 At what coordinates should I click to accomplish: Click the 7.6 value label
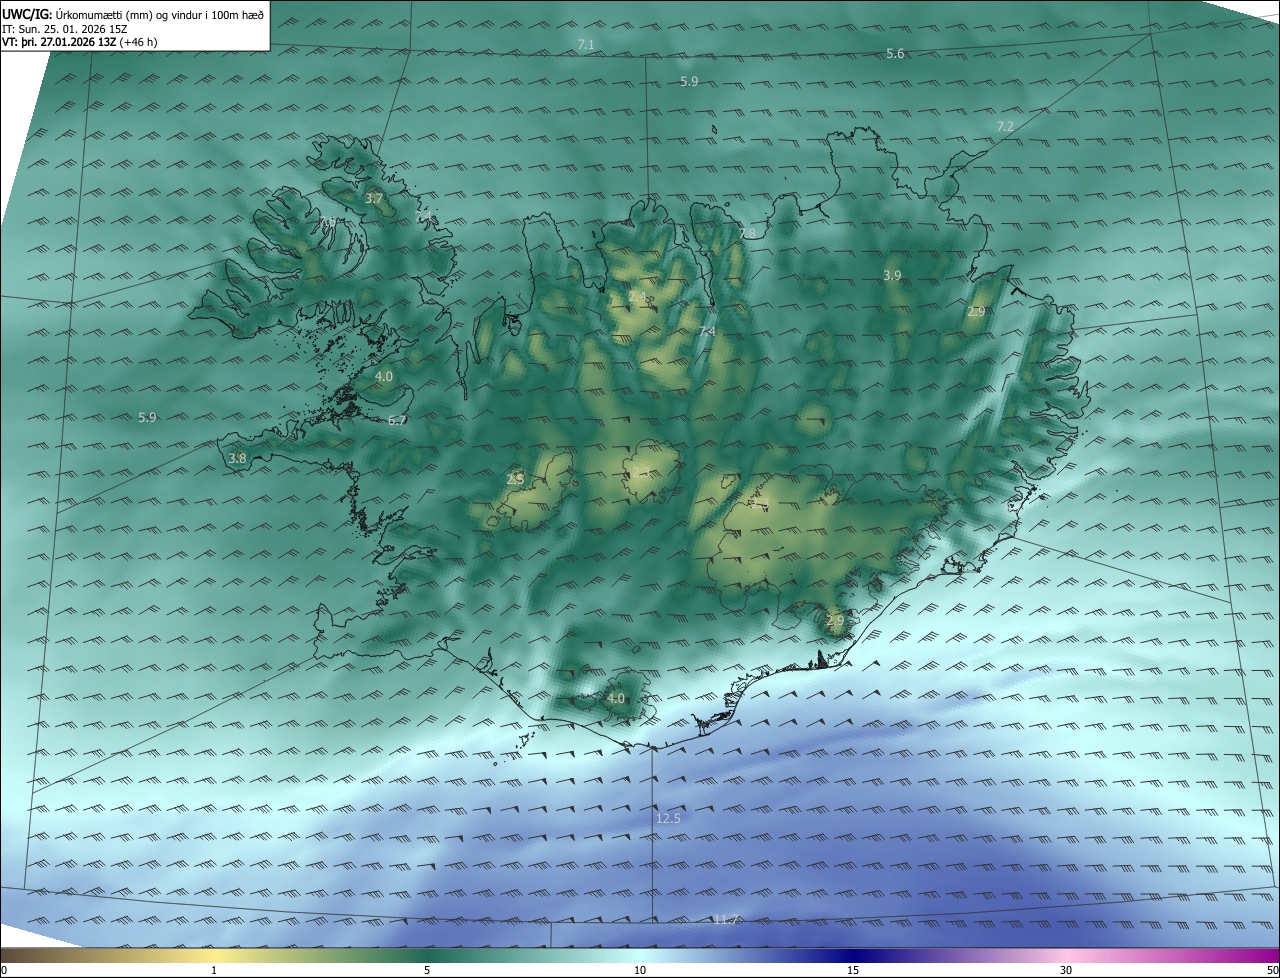pyautogui.click(x=326, y=222)
